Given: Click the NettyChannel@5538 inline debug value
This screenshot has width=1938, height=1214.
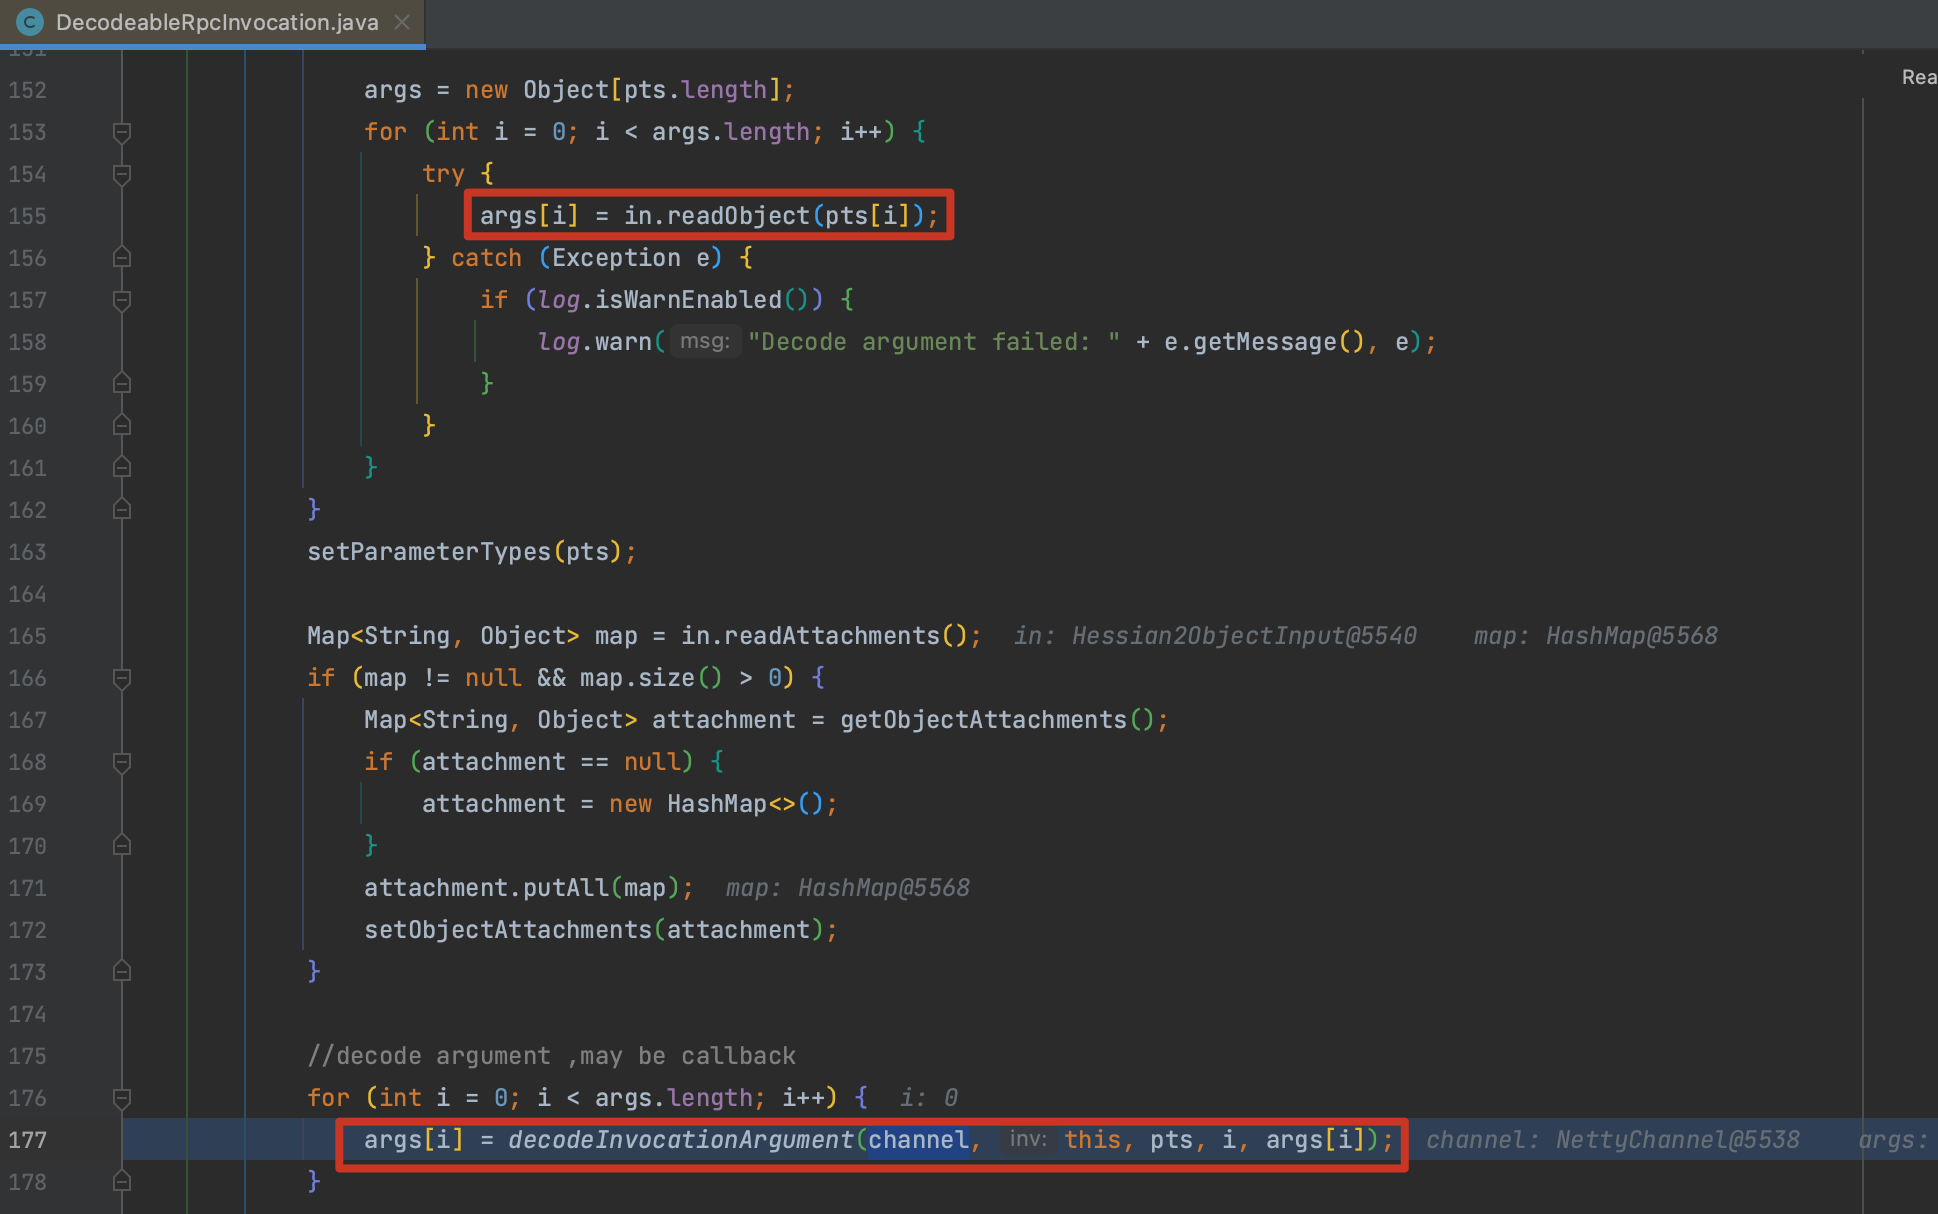Looking at the screenshot, I should [x=1677, y=1140].
